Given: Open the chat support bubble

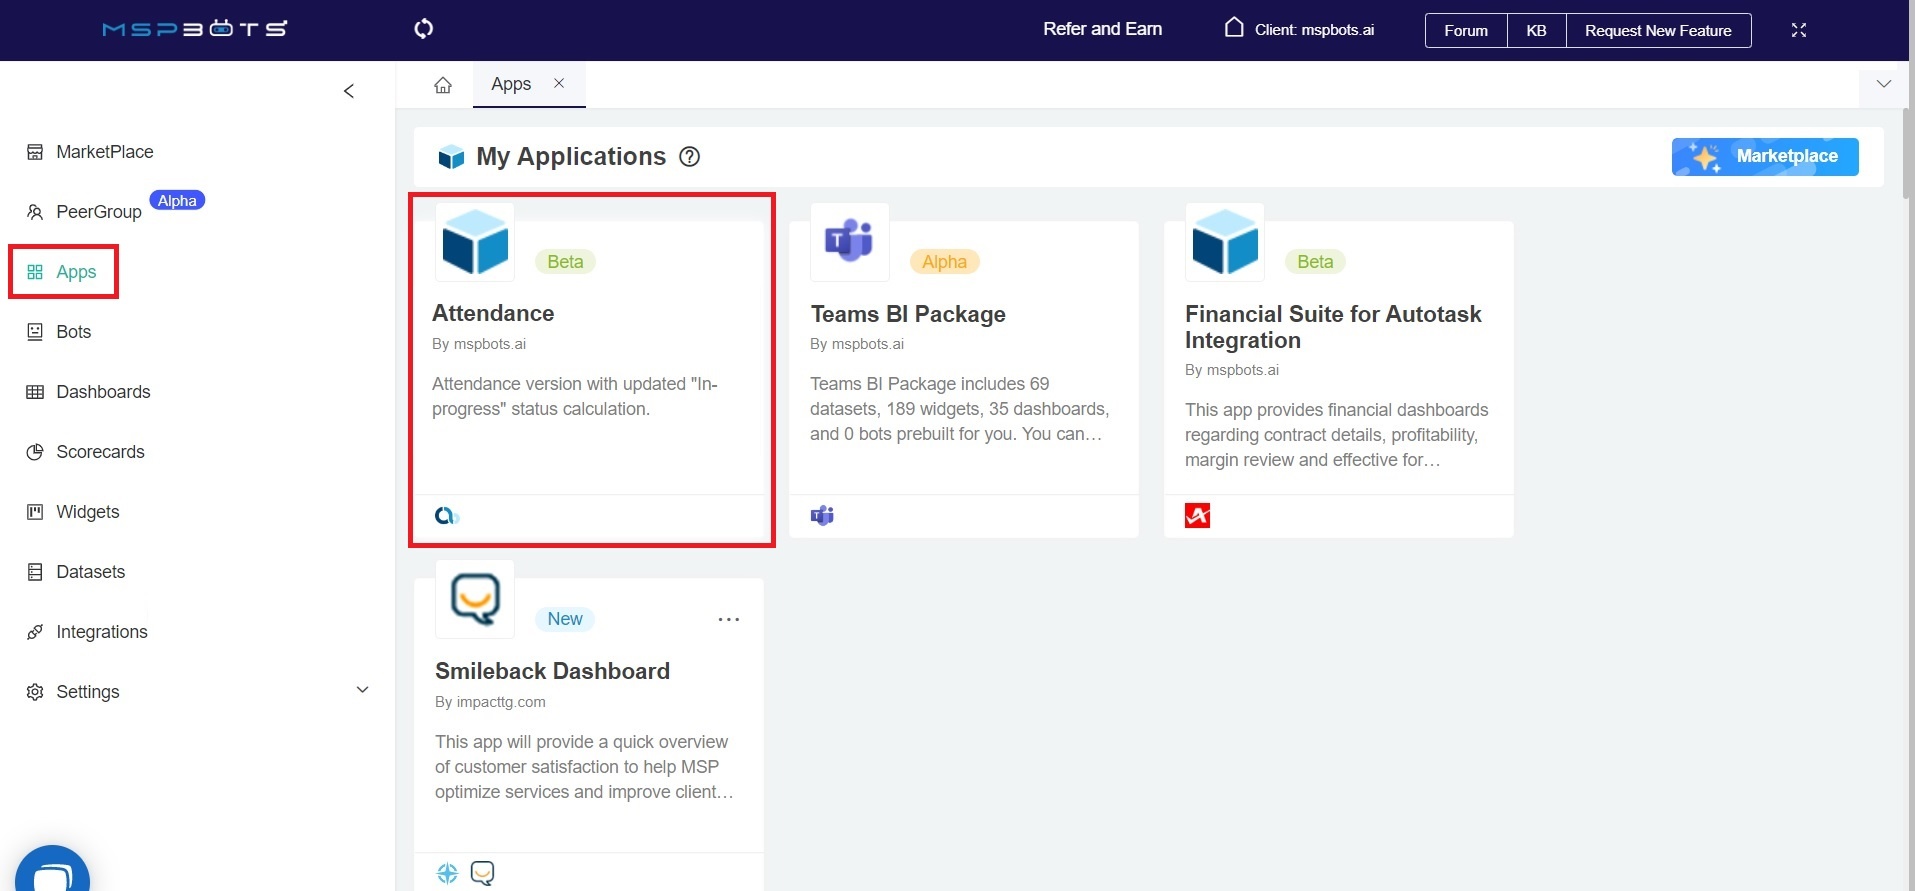Looking at the screenshot, I should click(52, 873).
